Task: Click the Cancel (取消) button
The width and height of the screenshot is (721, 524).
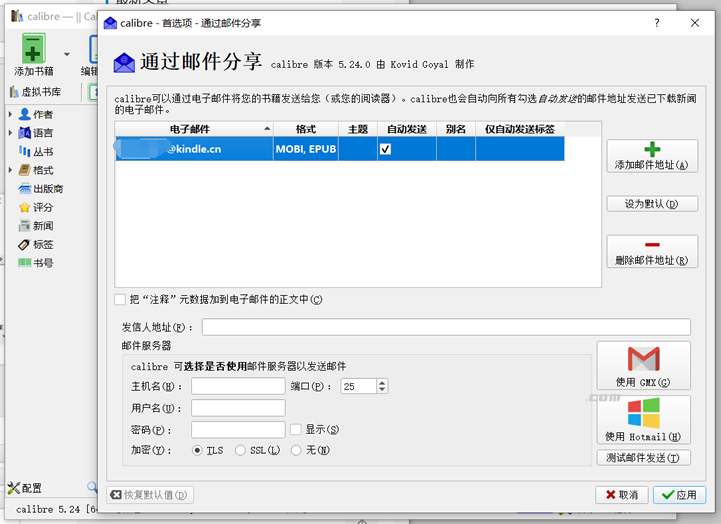Action: click(622, 495)
